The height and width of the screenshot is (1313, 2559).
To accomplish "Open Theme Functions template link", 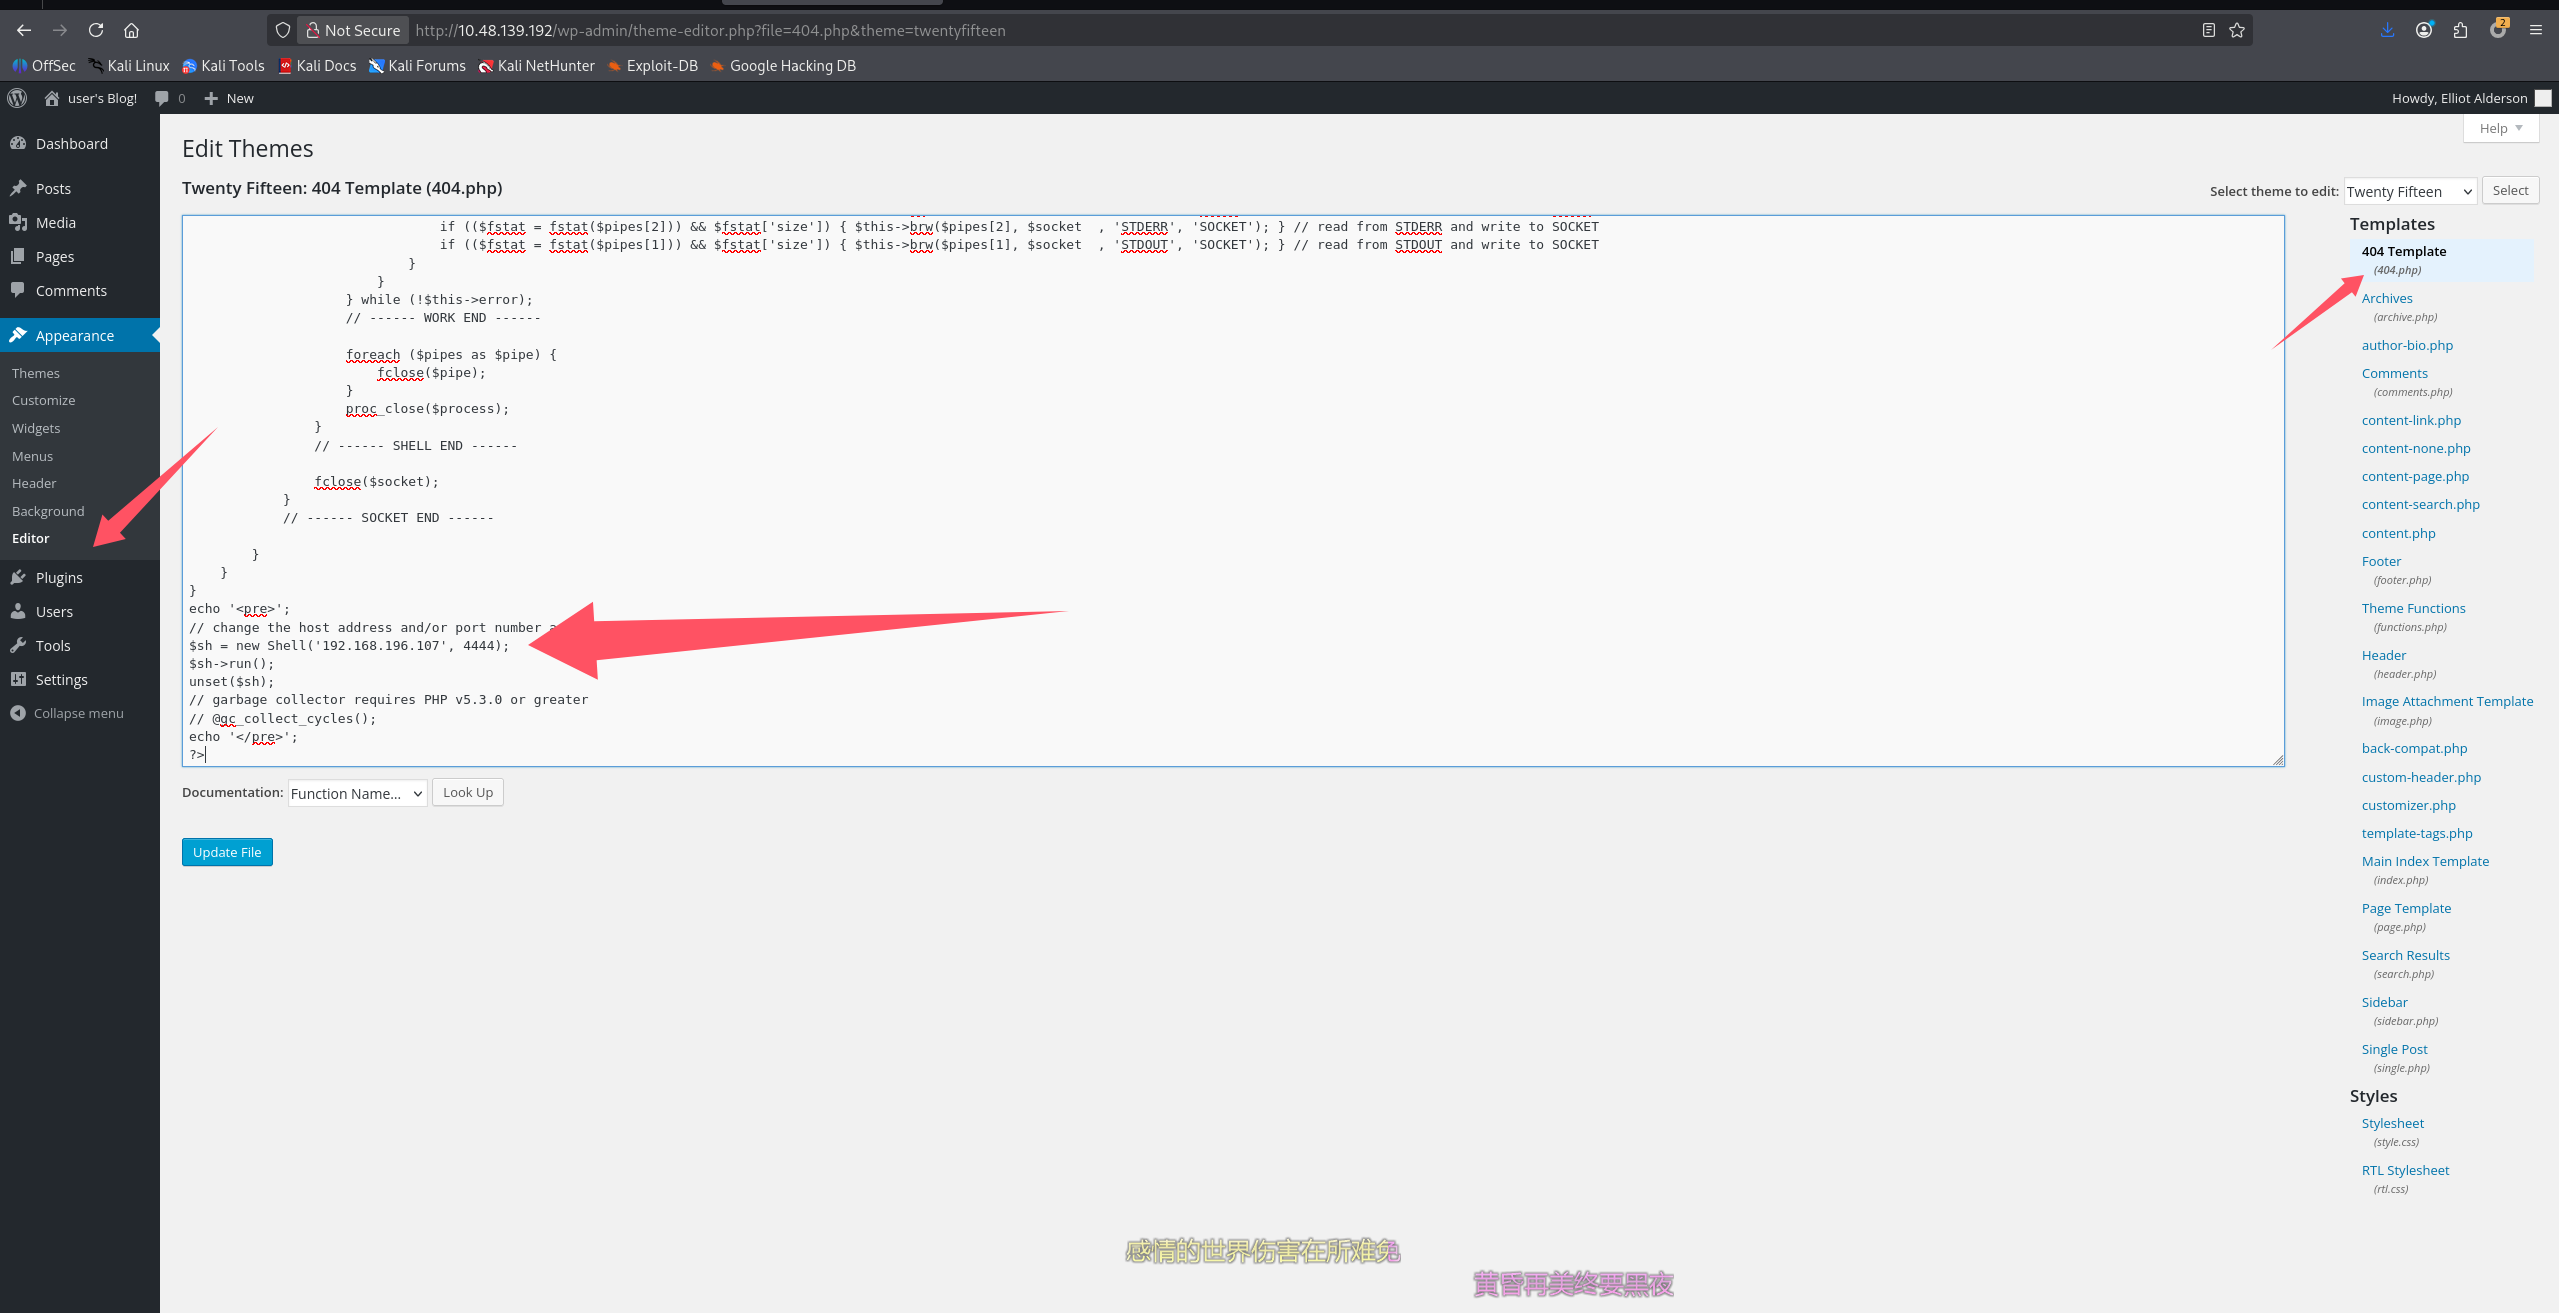I will click(x=2413, y=608).
